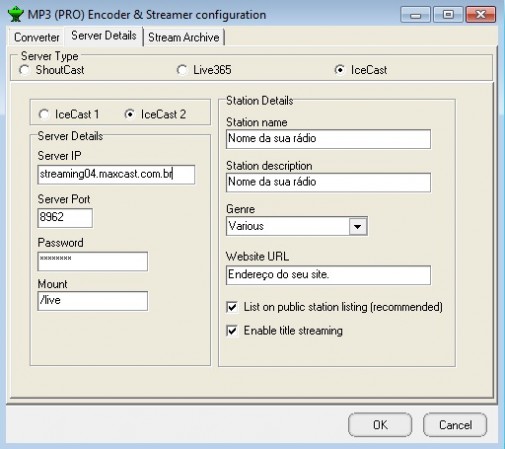Select the IceCast server type radio button

pyautogui.click(x=340, y=70)
